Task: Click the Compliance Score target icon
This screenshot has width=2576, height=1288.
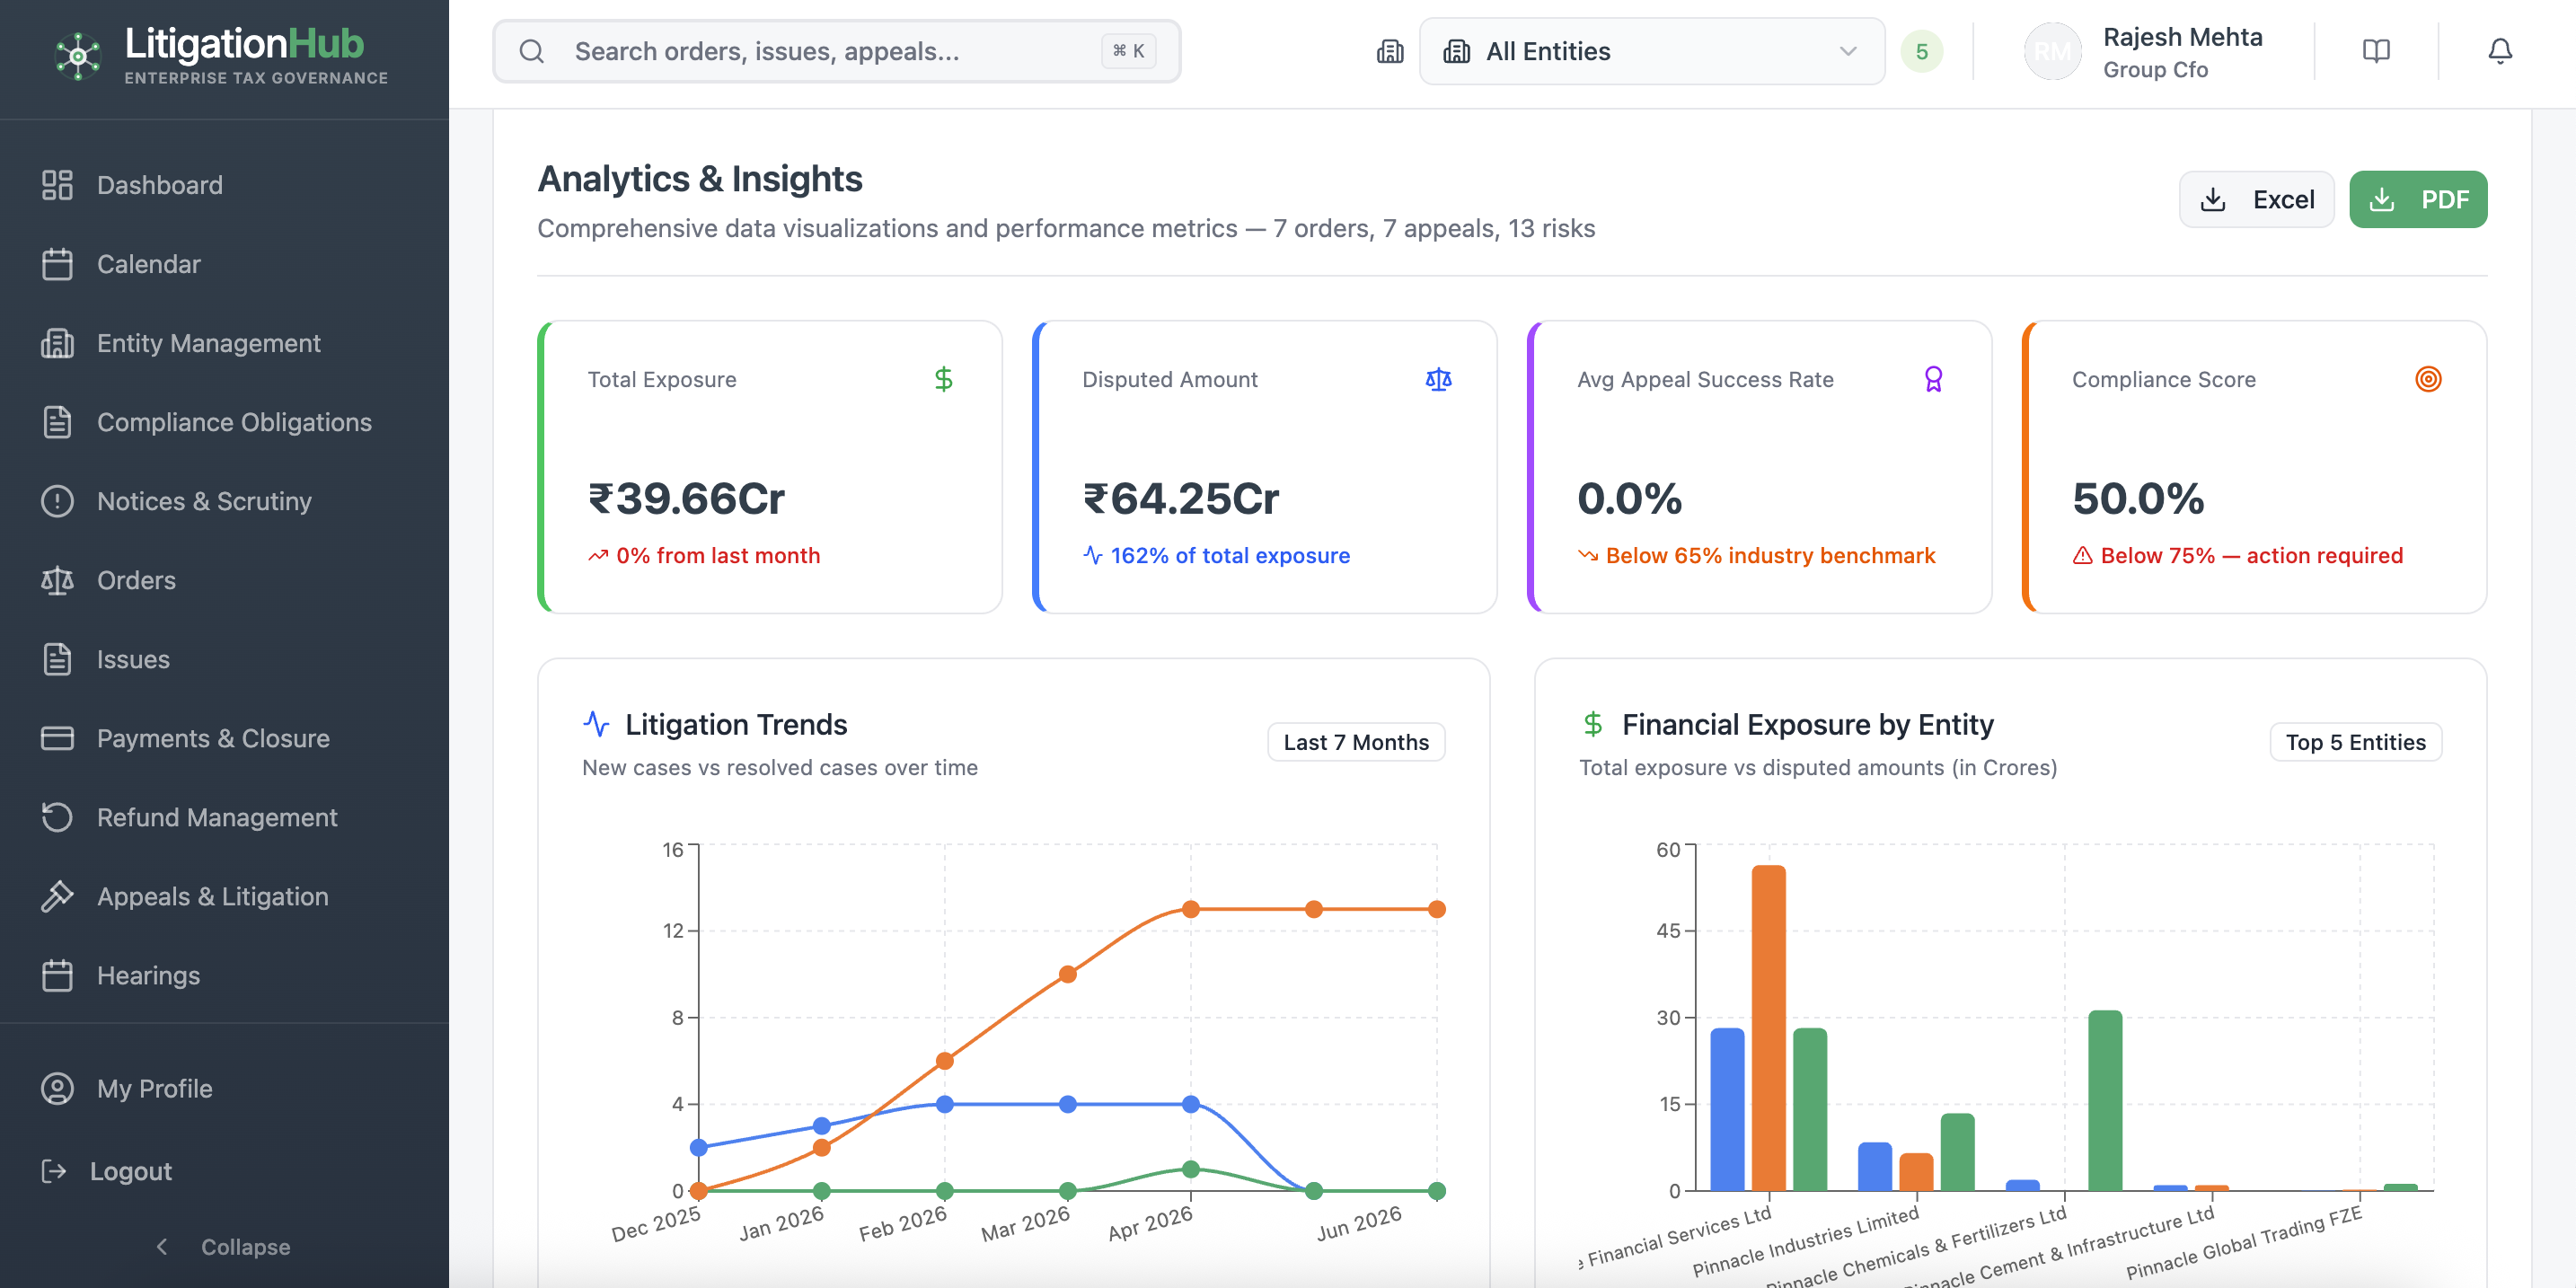Action: [2428, 379]
